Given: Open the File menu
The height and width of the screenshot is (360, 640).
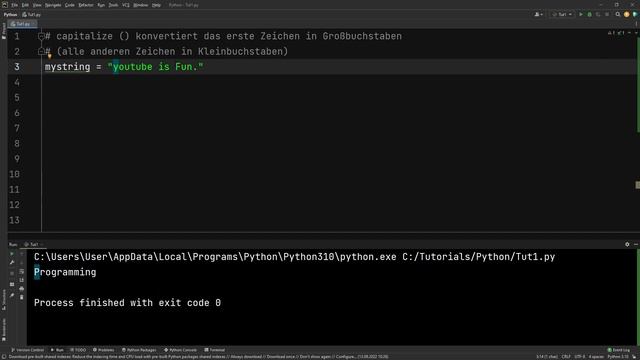Looking at the screenshot, I should click(14, 5).
